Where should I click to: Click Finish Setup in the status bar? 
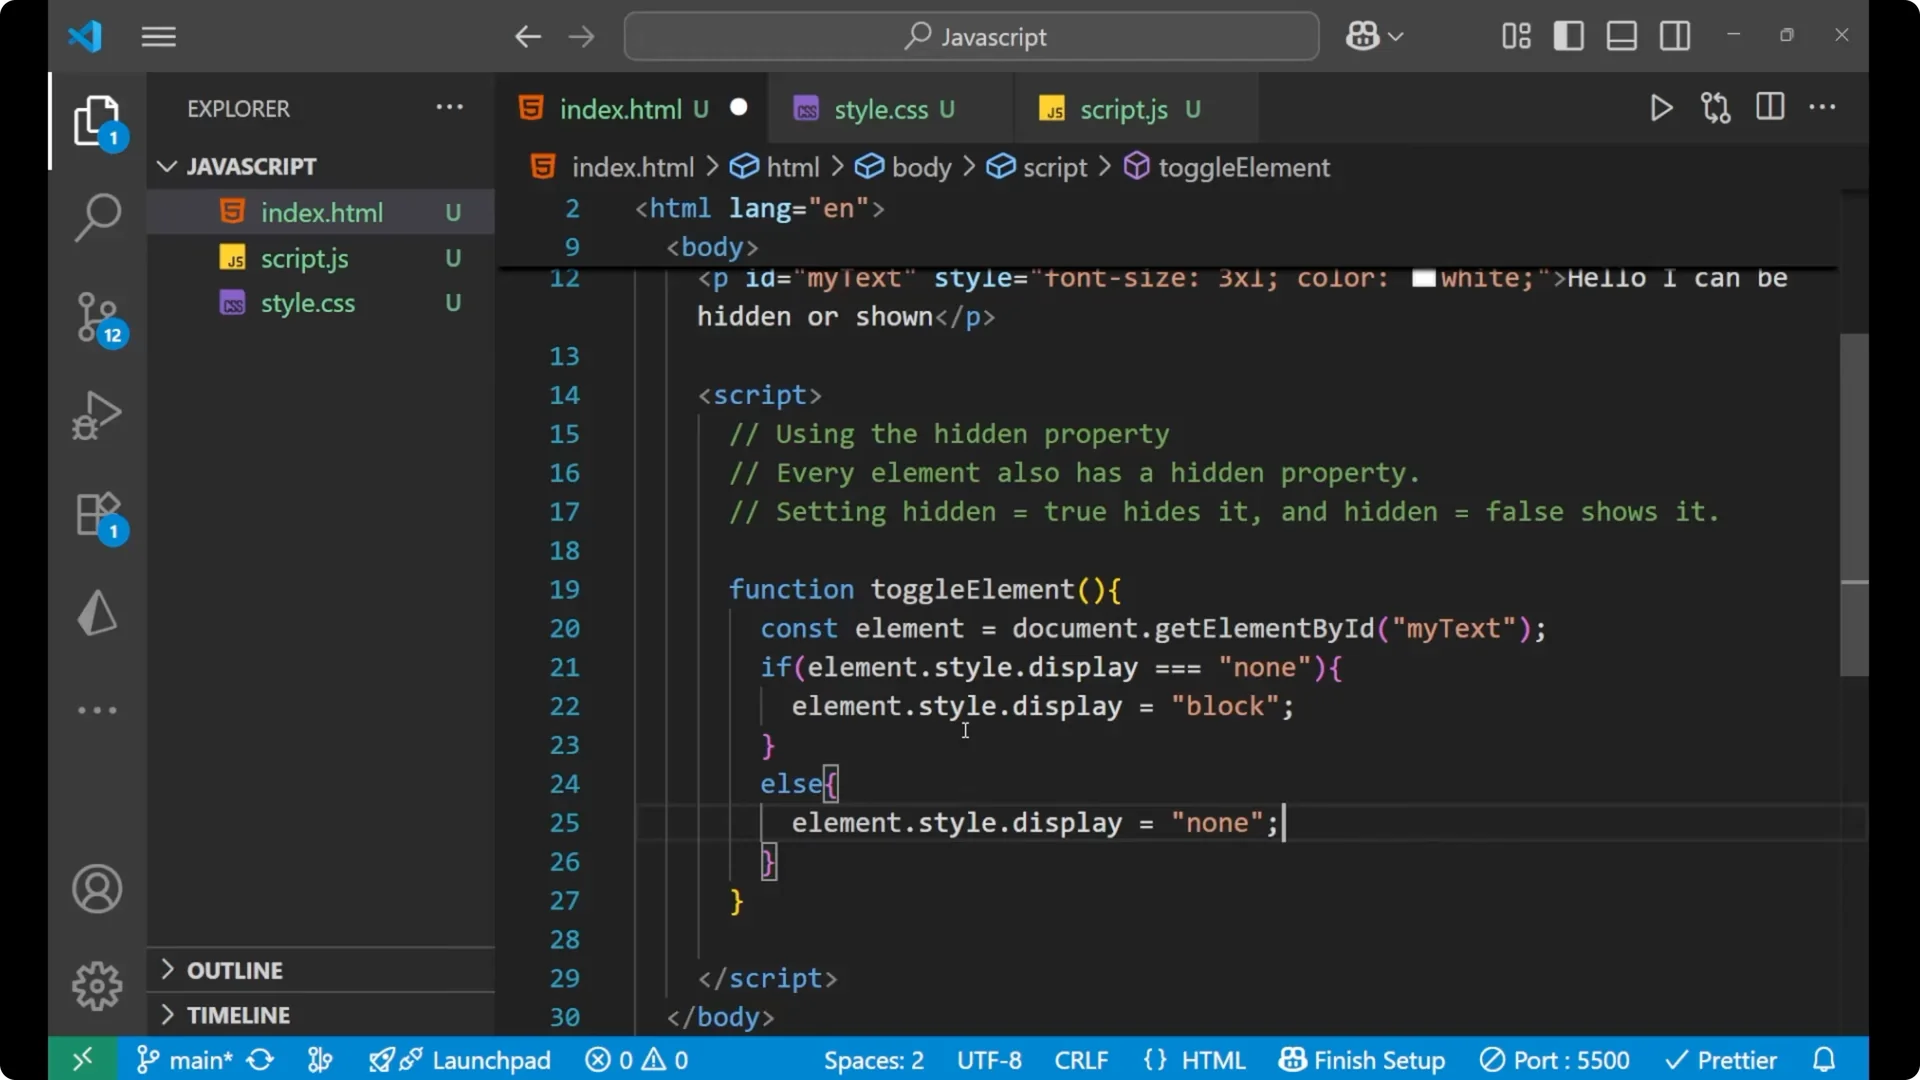(x=1362, y=1059)
